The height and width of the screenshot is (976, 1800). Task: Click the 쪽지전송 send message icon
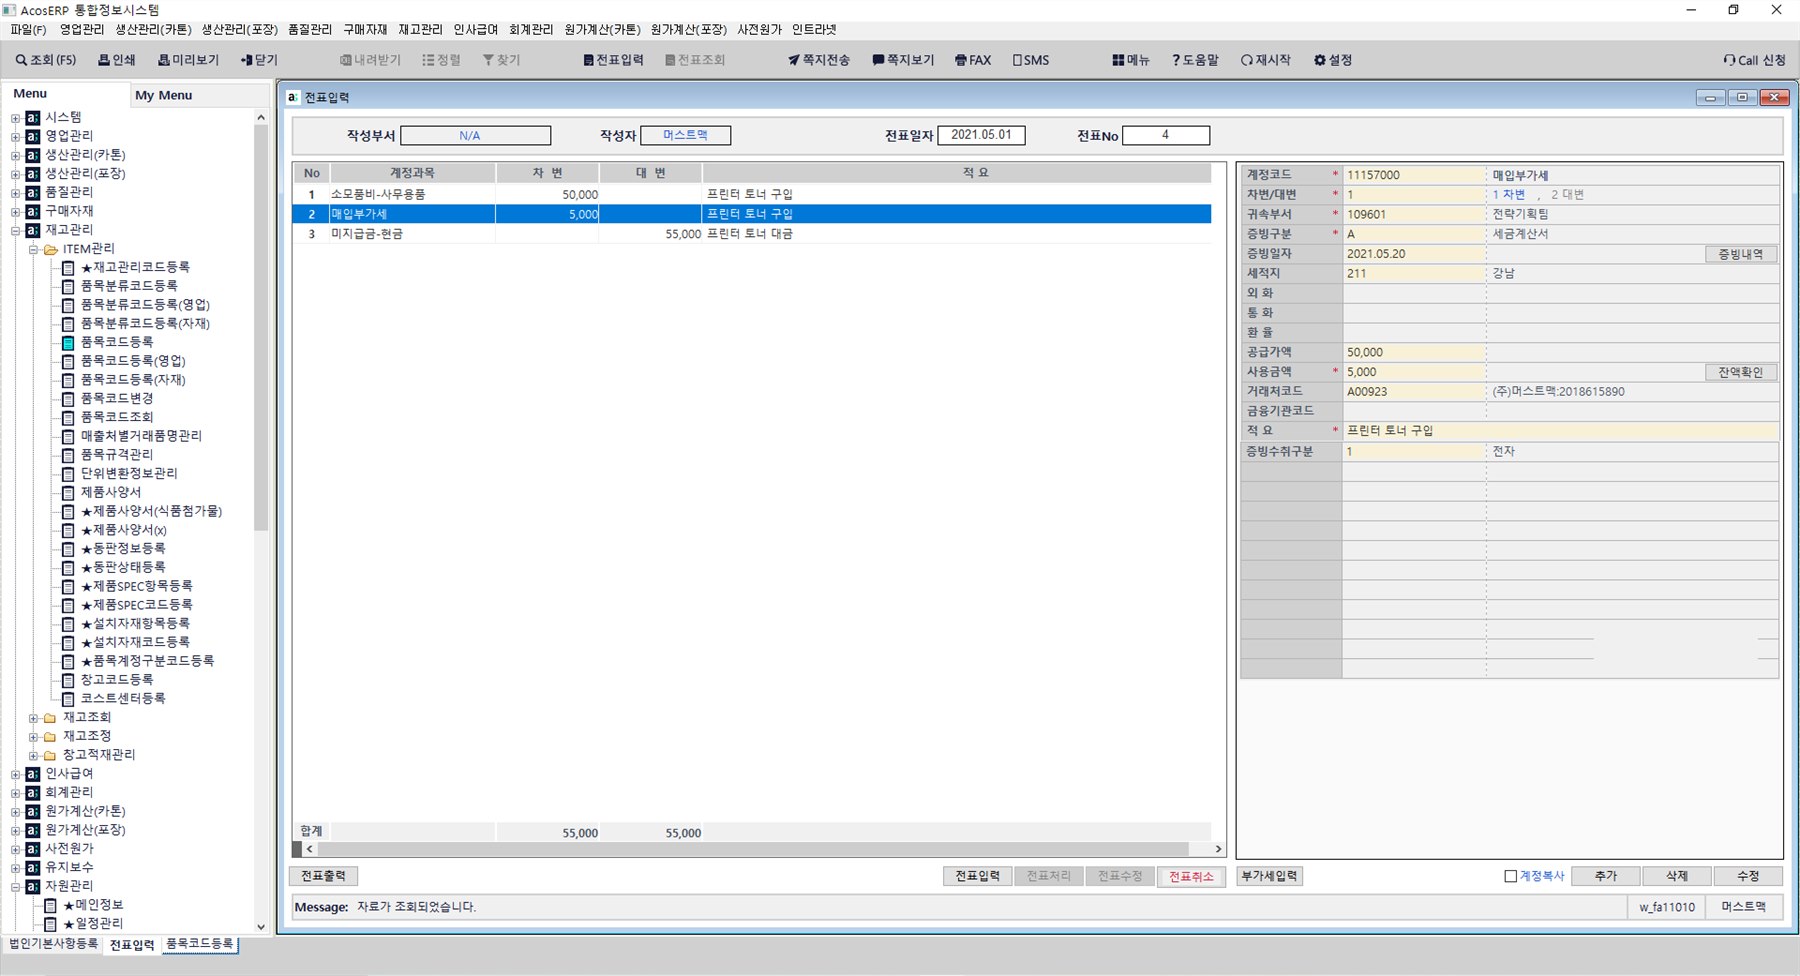(819, 60)
